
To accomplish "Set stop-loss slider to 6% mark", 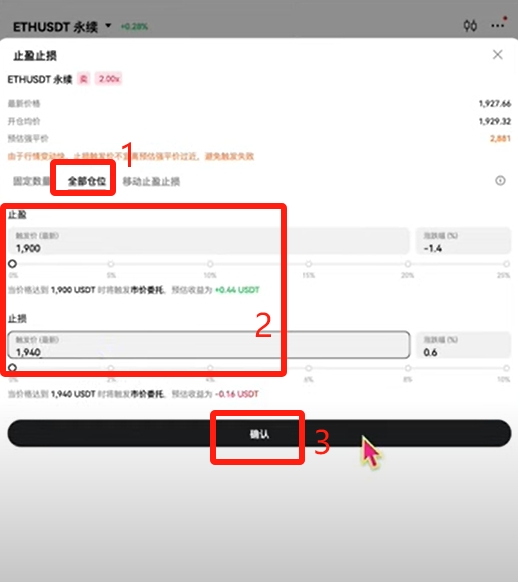I will point(309,368).
